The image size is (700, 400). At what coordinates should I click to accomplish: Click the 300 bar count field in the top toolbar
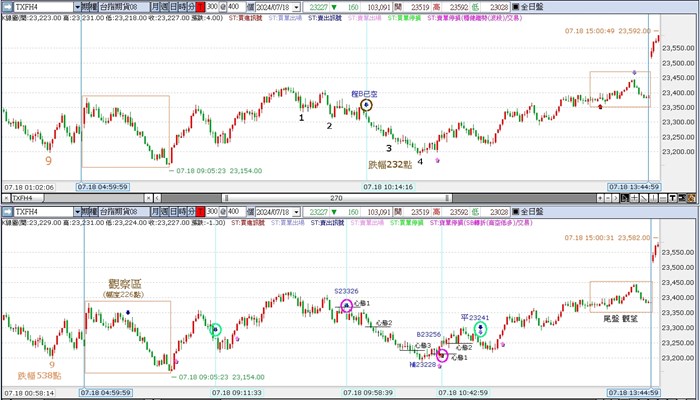(212, 6)
